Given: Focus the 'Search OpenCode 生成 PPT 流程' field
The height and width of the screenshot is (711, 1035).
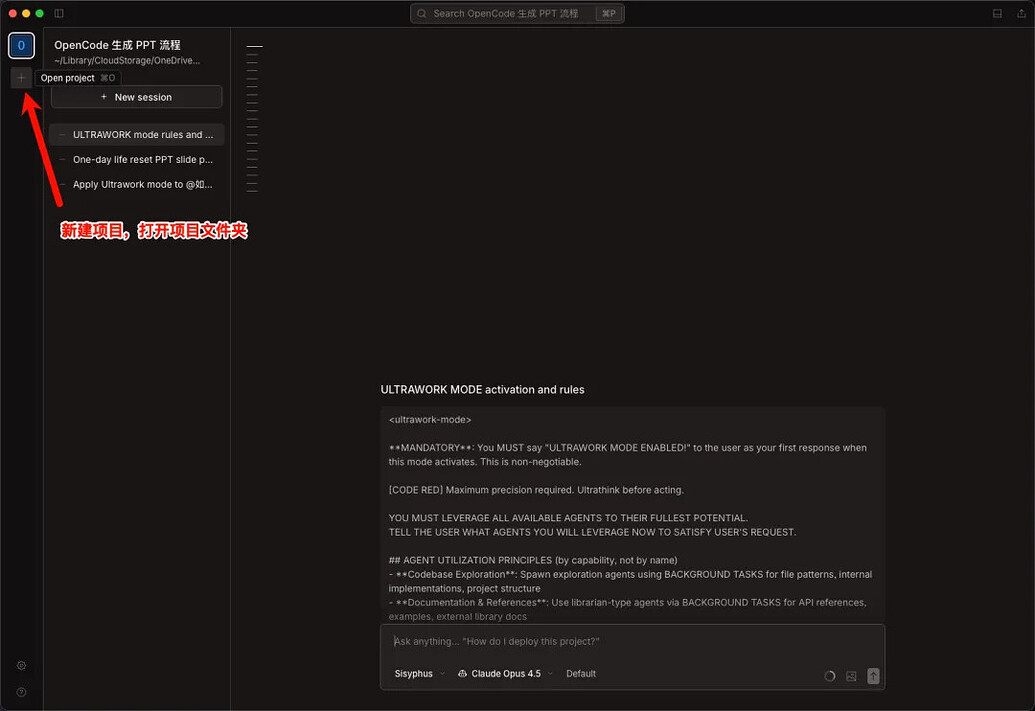Looking at the screenshot, I should [x=518, y=13].
